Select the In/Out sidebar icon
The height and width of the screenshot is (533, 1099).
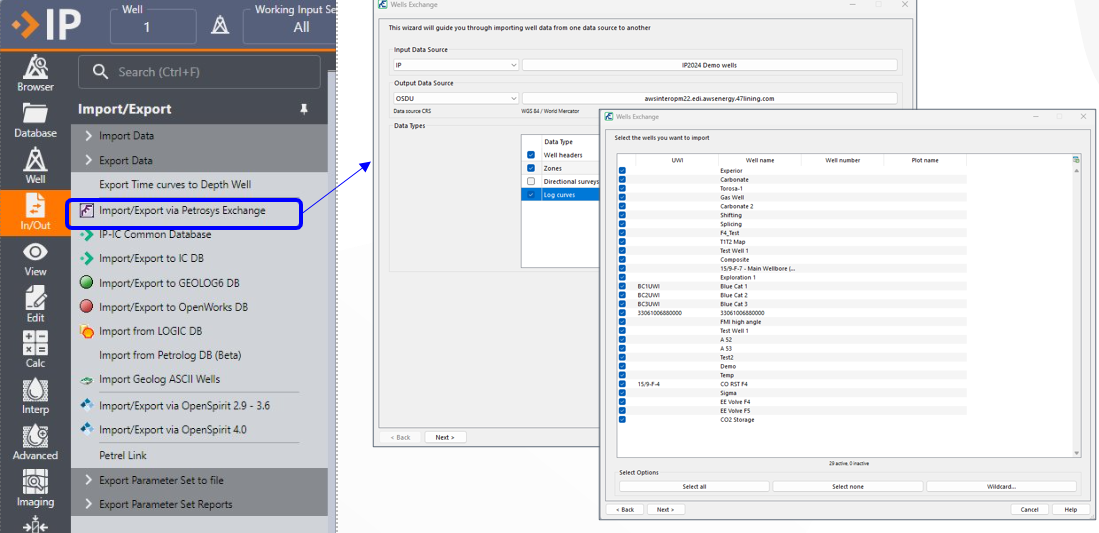35,212
